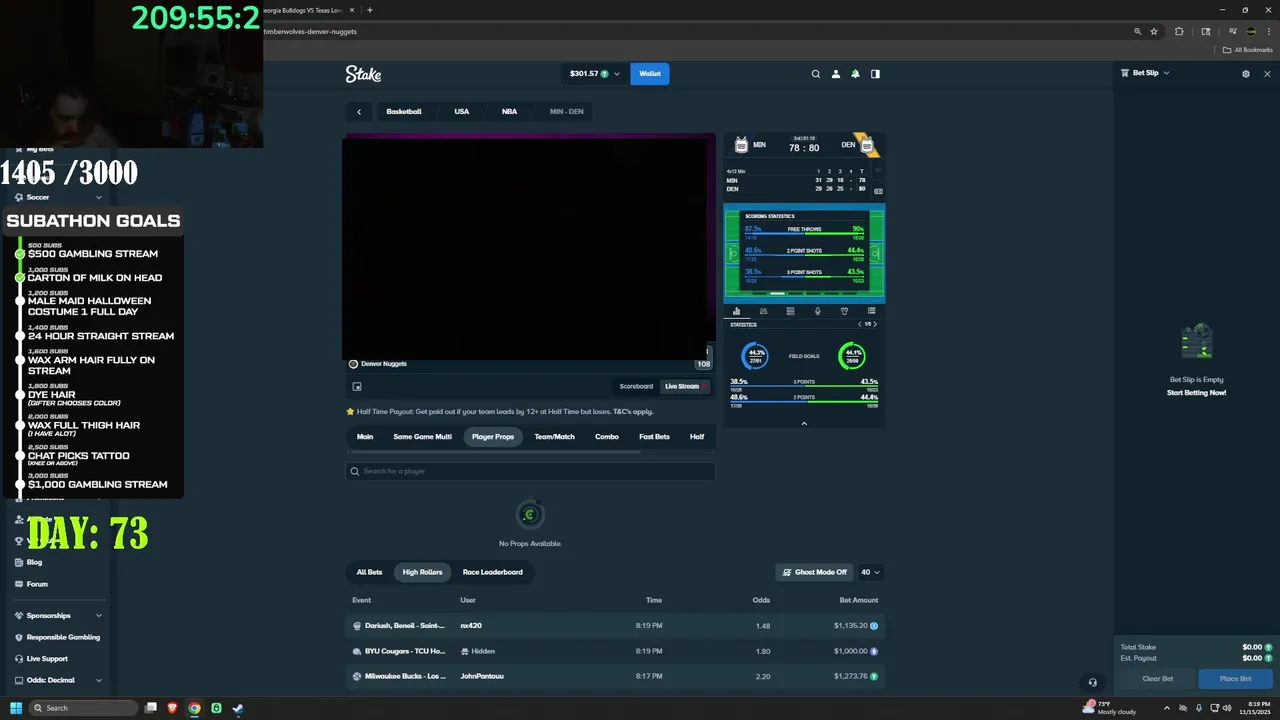This screenshot has height=720, width=1280.
Task: Click the Place Bet button
Action: tap(1235, 679)
